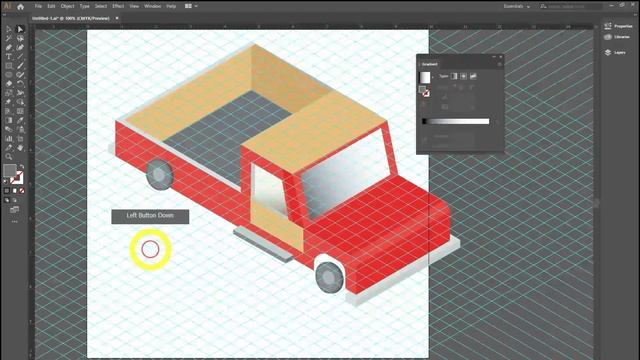Choose Radial gradient type
The image size is (640, 360).
click(464, 76)
